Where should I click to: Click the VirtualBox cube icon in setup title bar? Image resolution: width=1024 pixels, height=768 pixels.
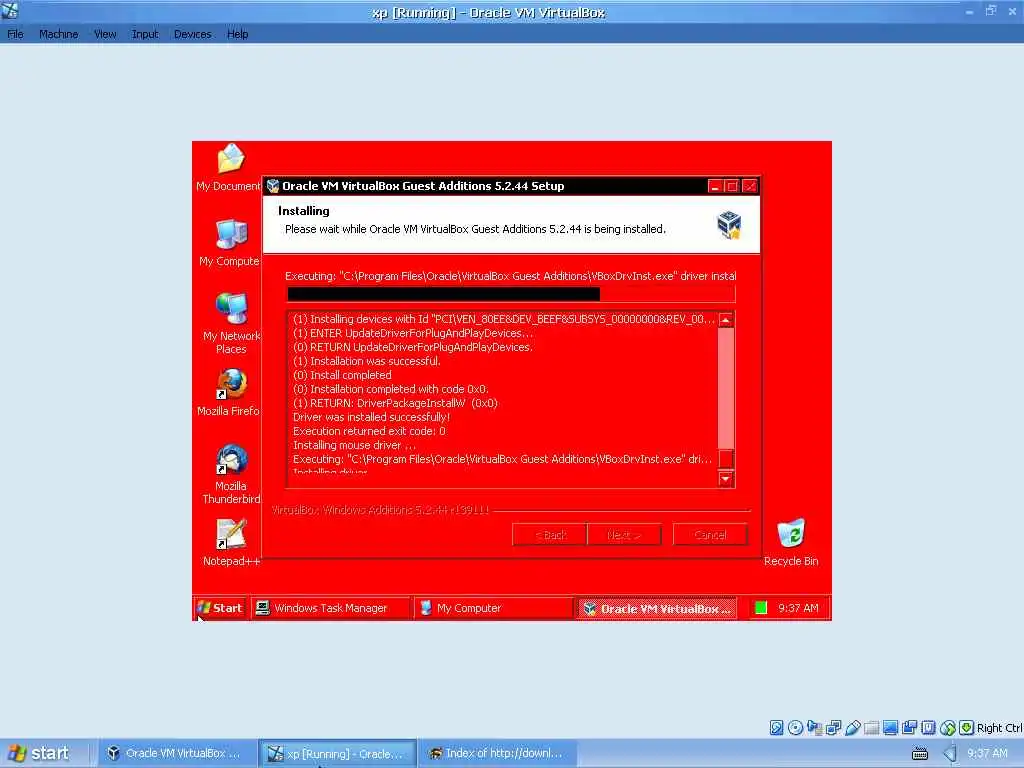(273, 186)
